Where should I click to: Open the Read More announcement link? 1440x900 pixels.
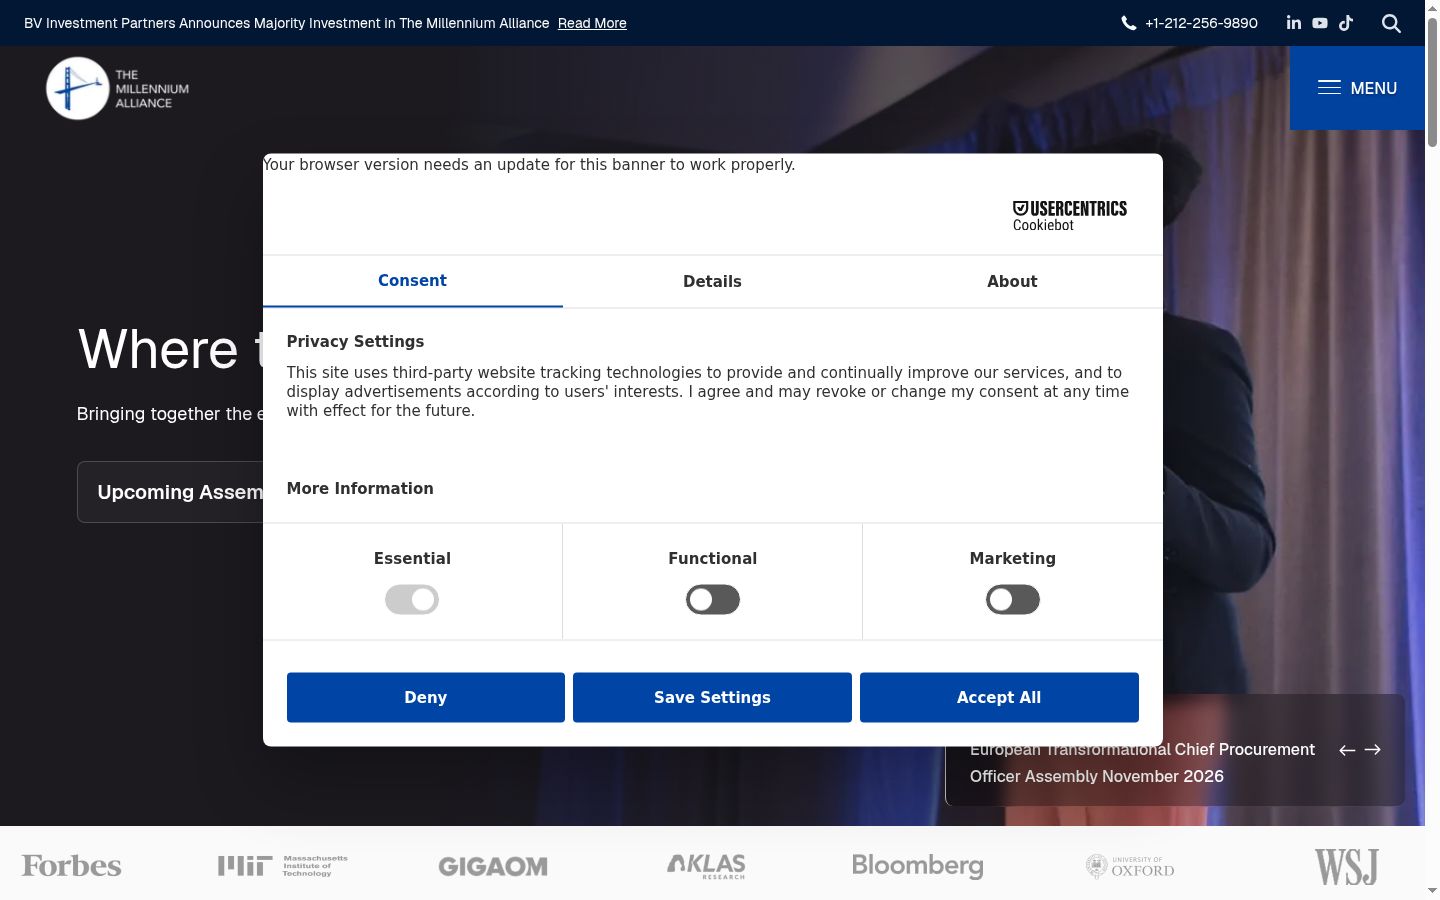coord(592,23)
